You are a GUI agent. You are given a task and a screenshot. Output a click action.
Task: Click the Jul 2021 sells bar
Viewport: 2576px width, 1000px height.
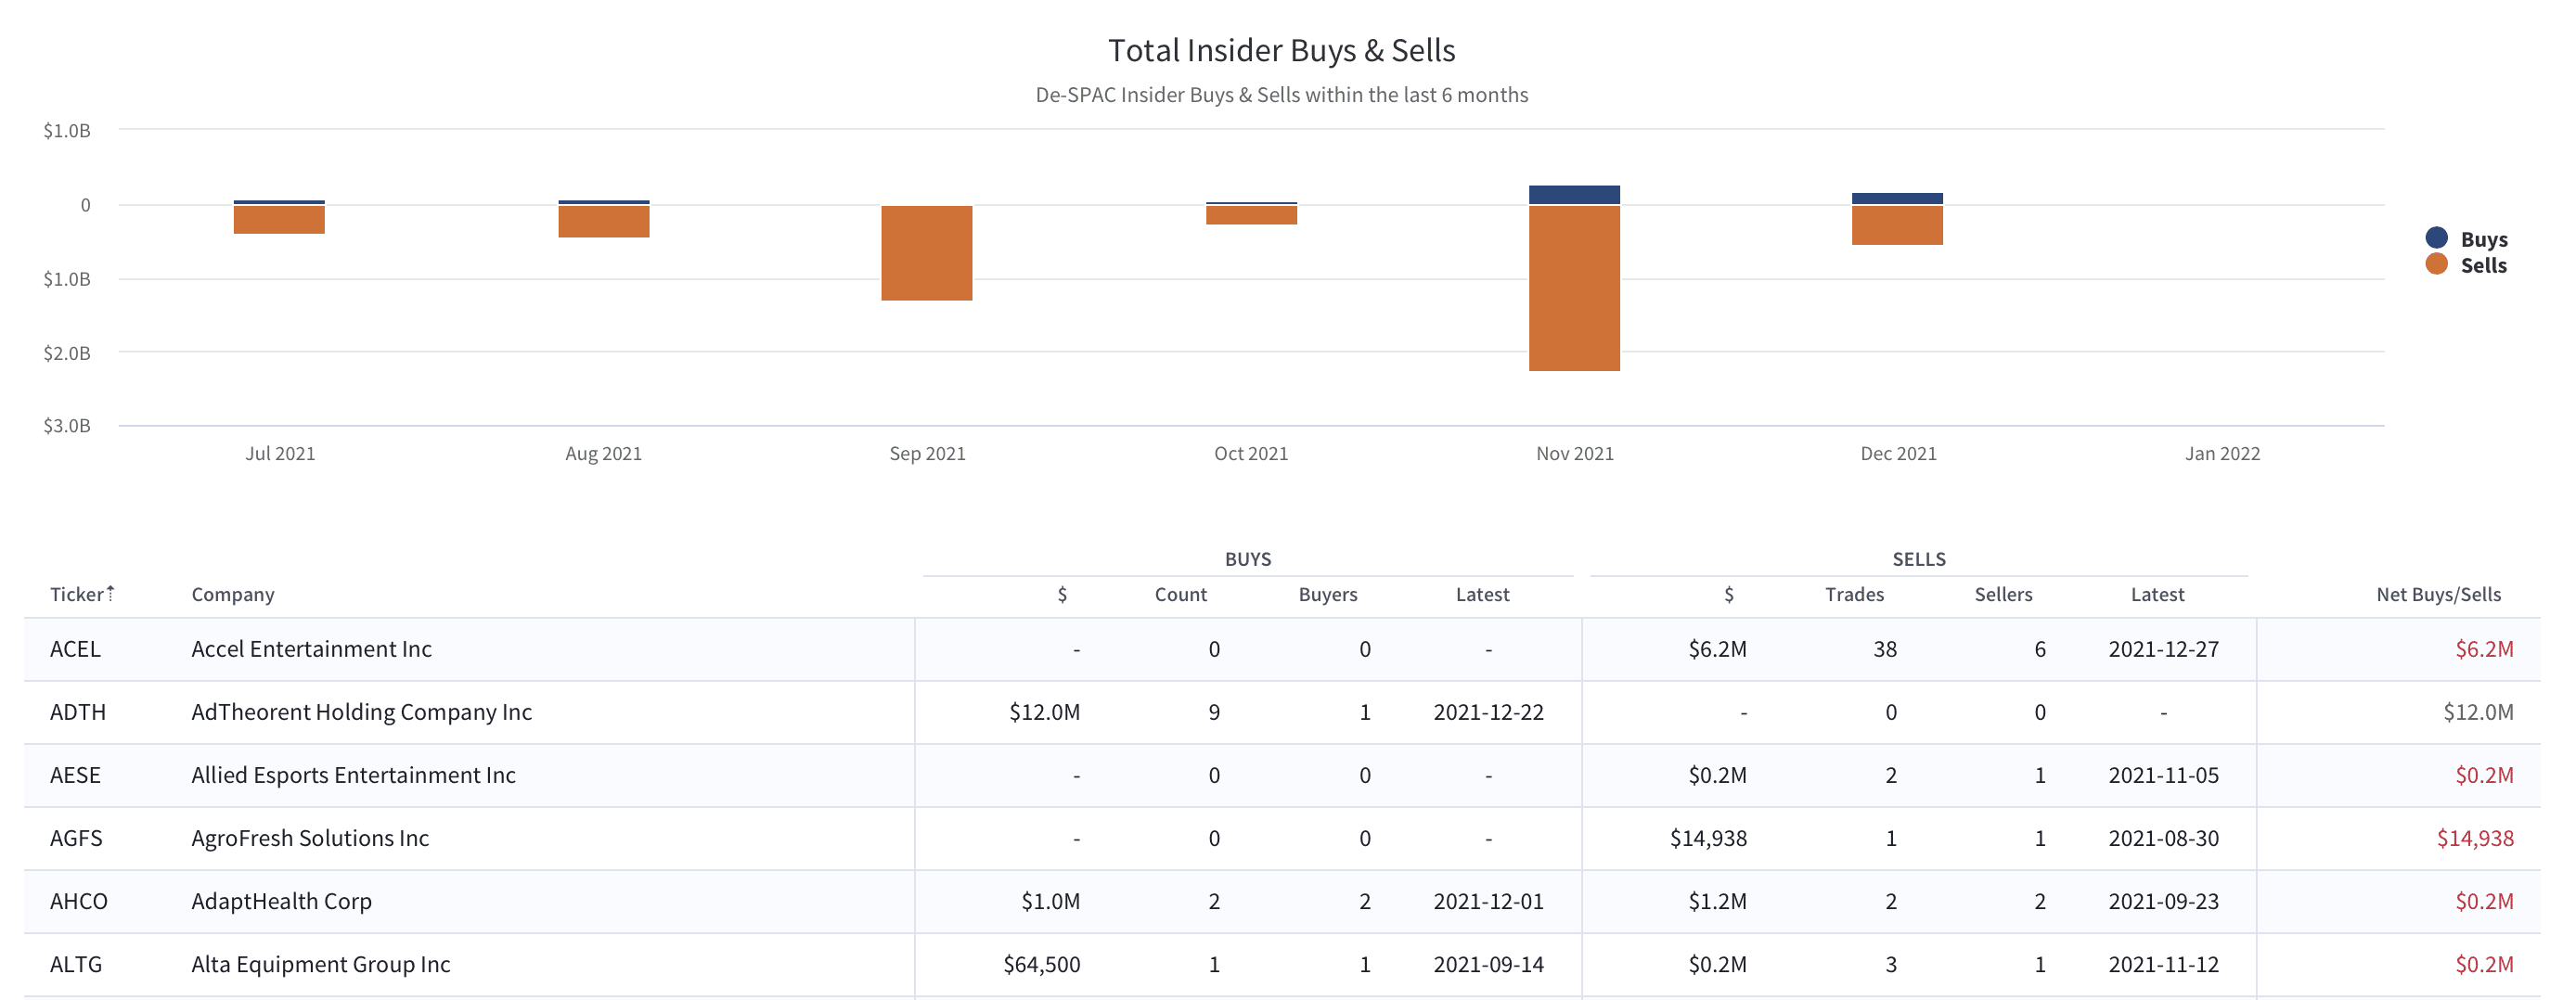pyautogui.click(x=279, y=220)
